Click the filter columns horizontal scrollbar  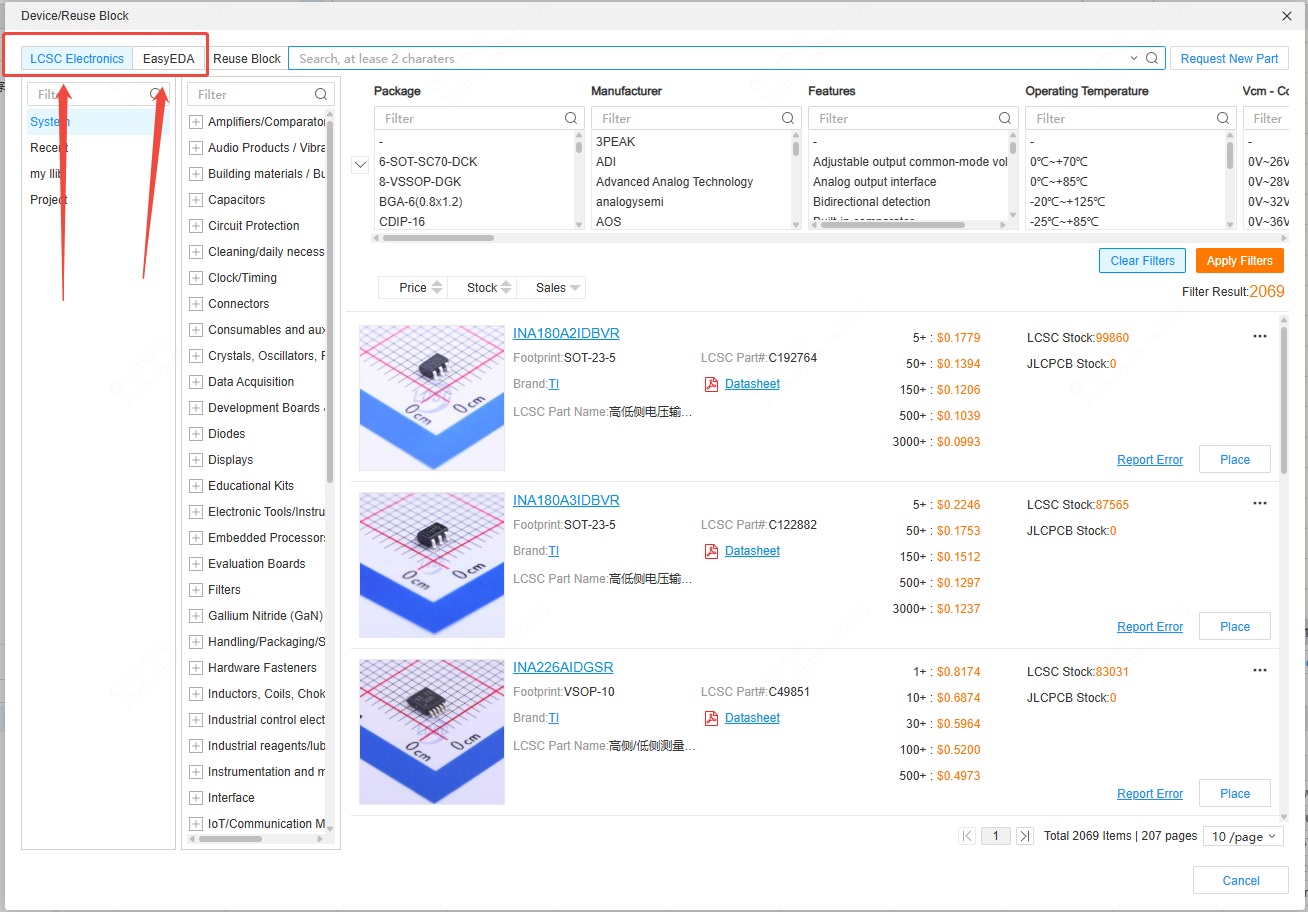[438, 238]
